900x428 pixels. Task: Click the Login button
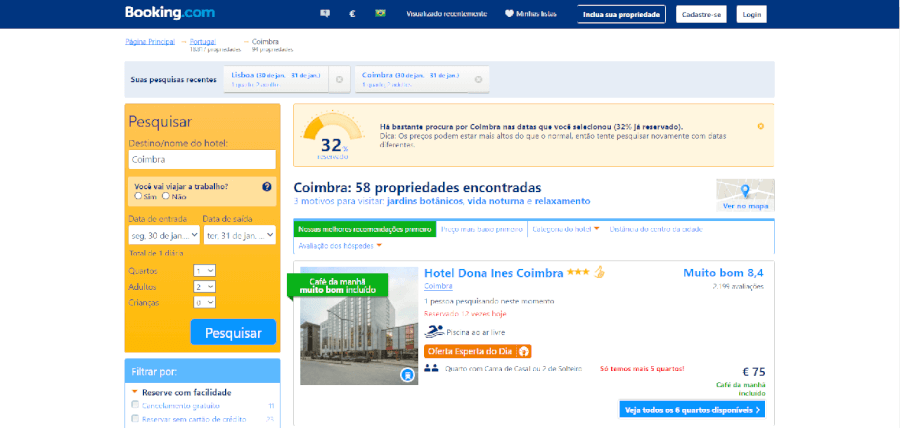751,14
